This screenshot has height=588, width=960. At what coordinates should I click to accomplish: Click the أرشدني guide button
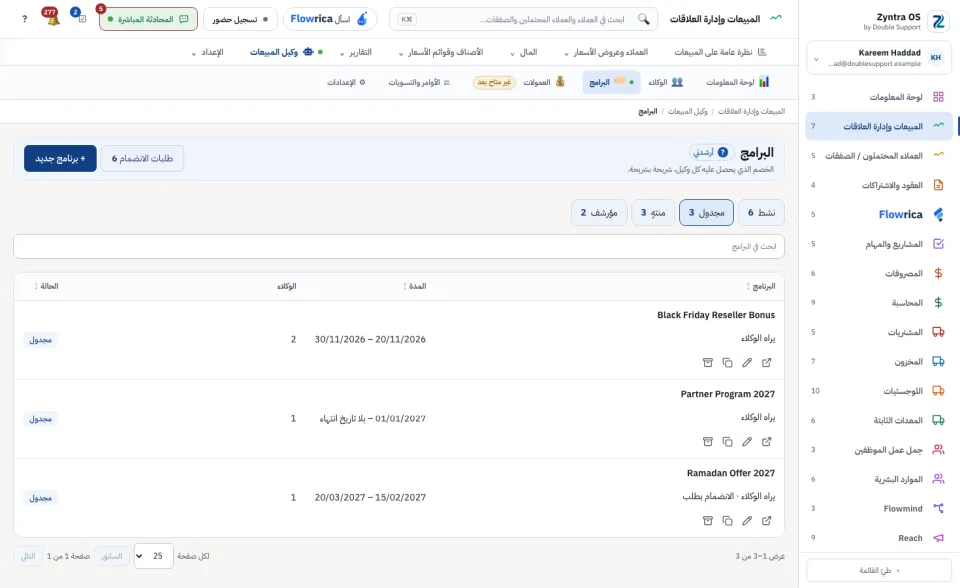[x=711, y=152]
